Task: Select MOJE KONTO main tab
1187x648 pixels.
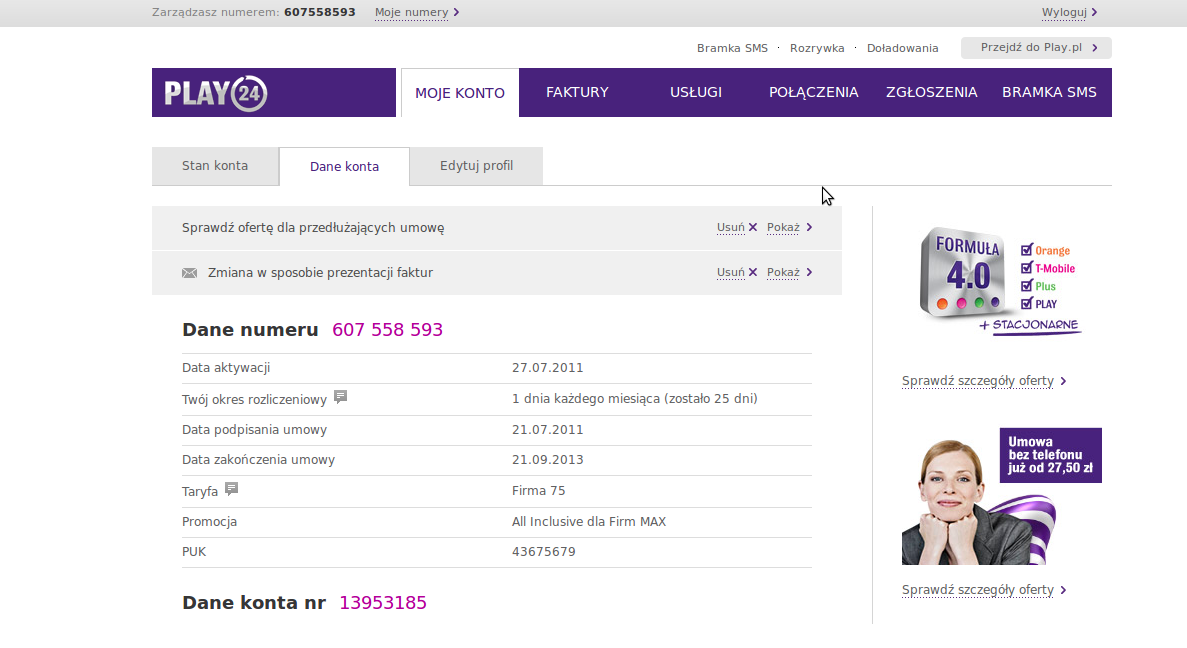Action: click(x=460, y=93)
